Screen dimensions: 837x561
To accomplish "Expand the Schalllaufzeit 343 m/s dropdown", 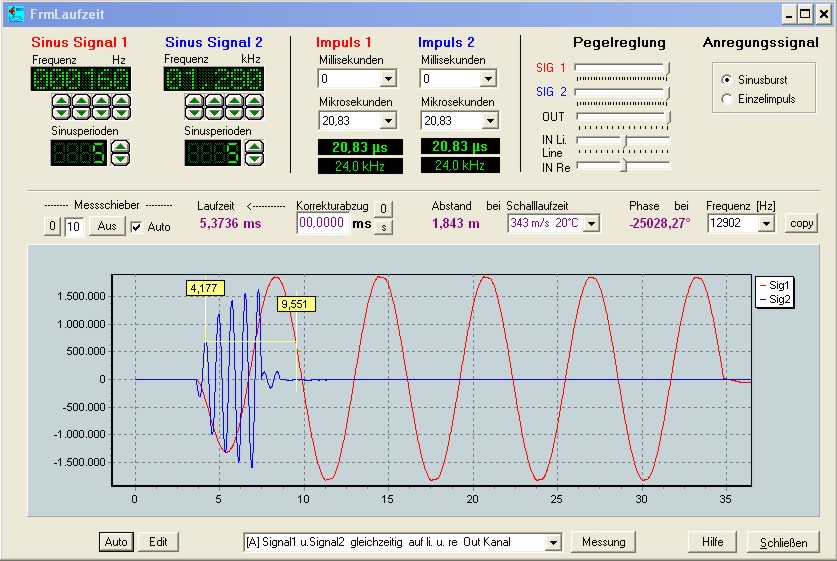I will [x=591, y=223].
